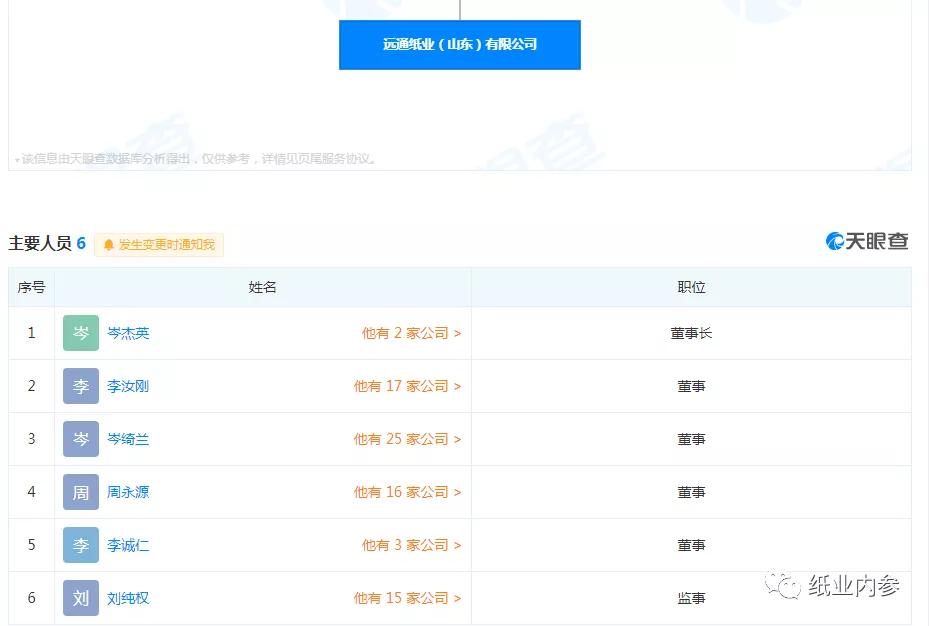
Task: Open the 岑杰英 name link
Action: tap(128, 333)
